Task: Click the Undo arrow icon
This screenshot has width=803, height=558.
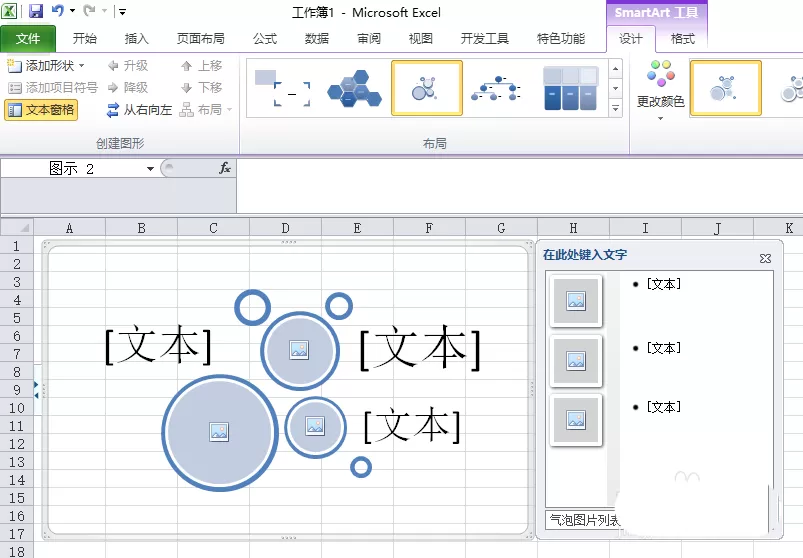Action: (x=57, y=11)
